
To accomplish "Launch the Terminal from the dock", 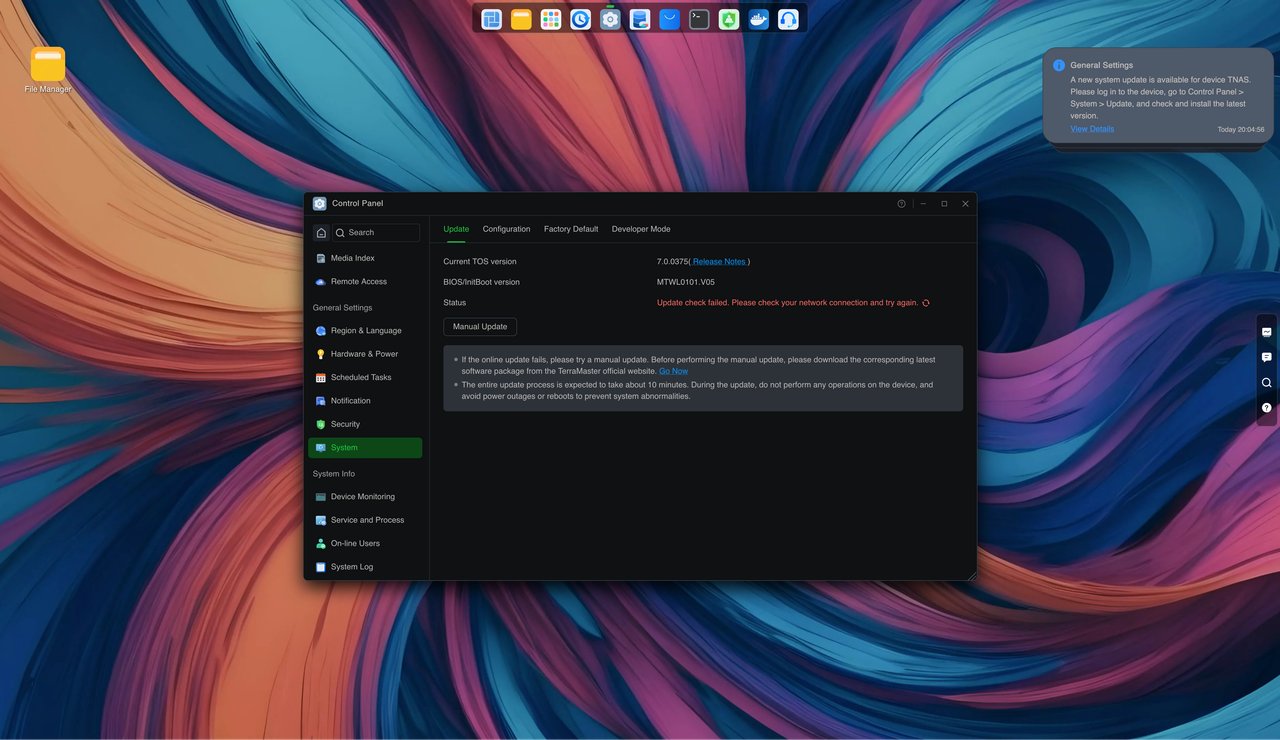I will click(x=699, y=19).
